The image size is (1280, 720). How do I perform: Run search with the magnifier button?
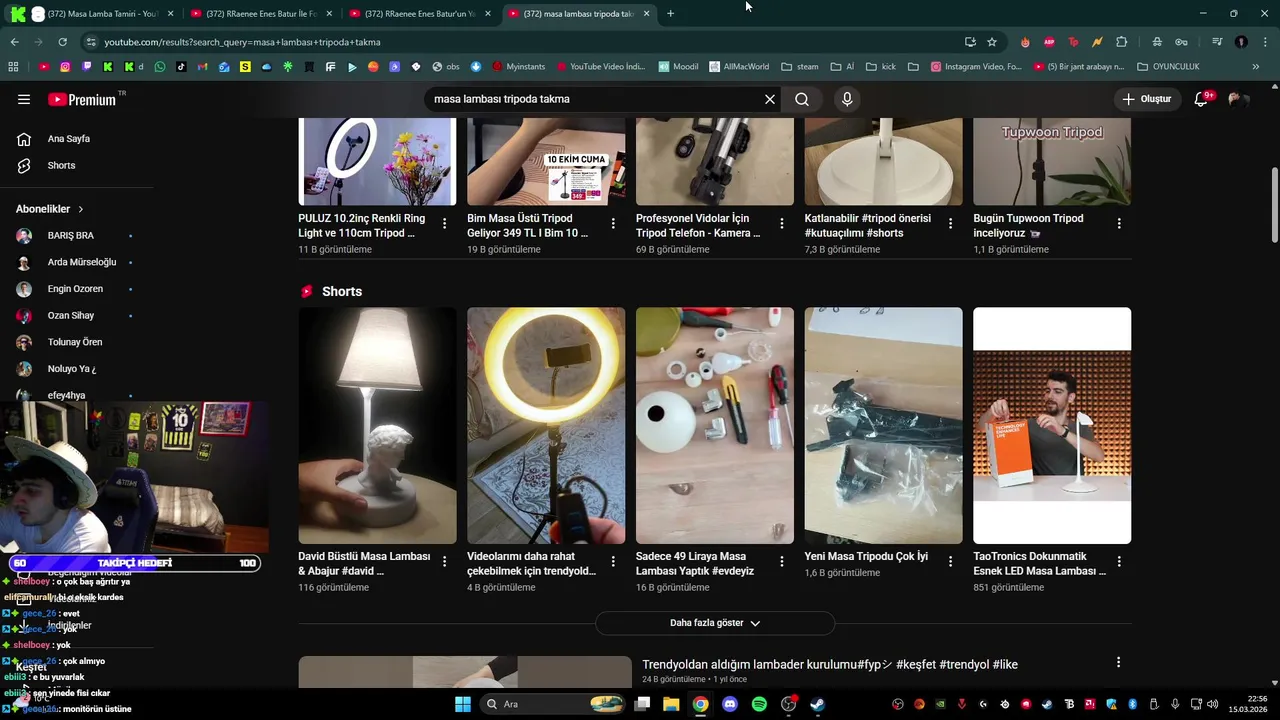click(802, 99)
